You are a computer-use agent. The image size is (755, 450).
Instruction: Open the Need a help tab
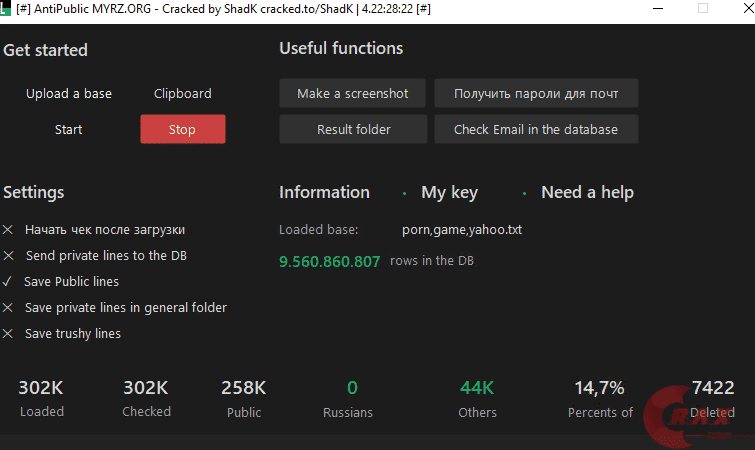587,193
